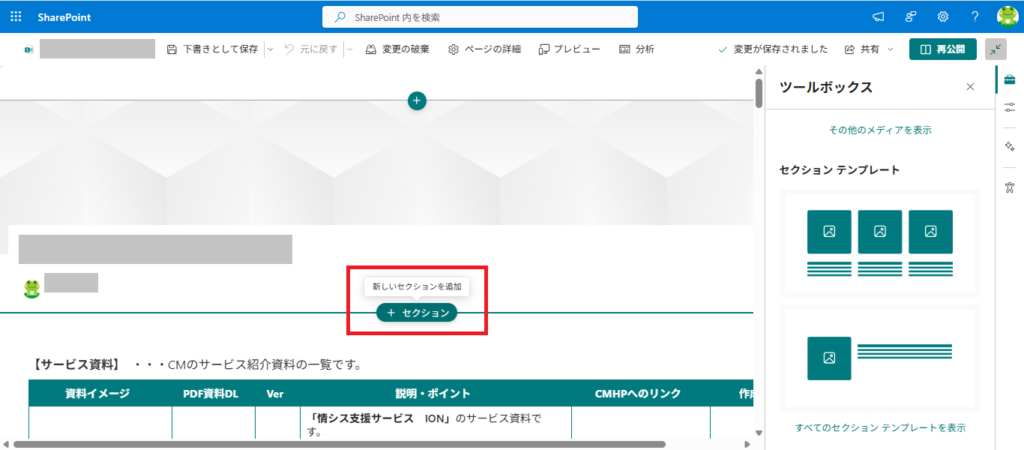This screenshot has height=450, width=1024.
Task: Click the frog author avatar below title
Action: coord(31,288)
